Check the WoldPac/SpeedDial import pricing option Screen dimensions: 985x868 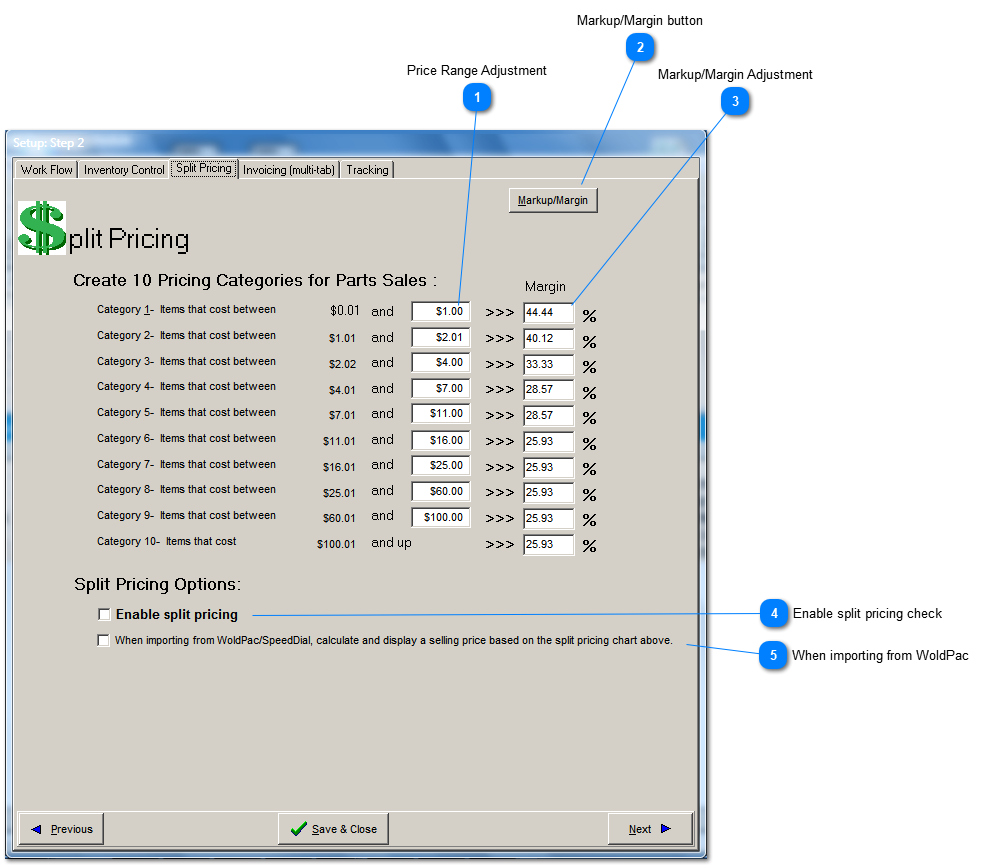[104, 640]
